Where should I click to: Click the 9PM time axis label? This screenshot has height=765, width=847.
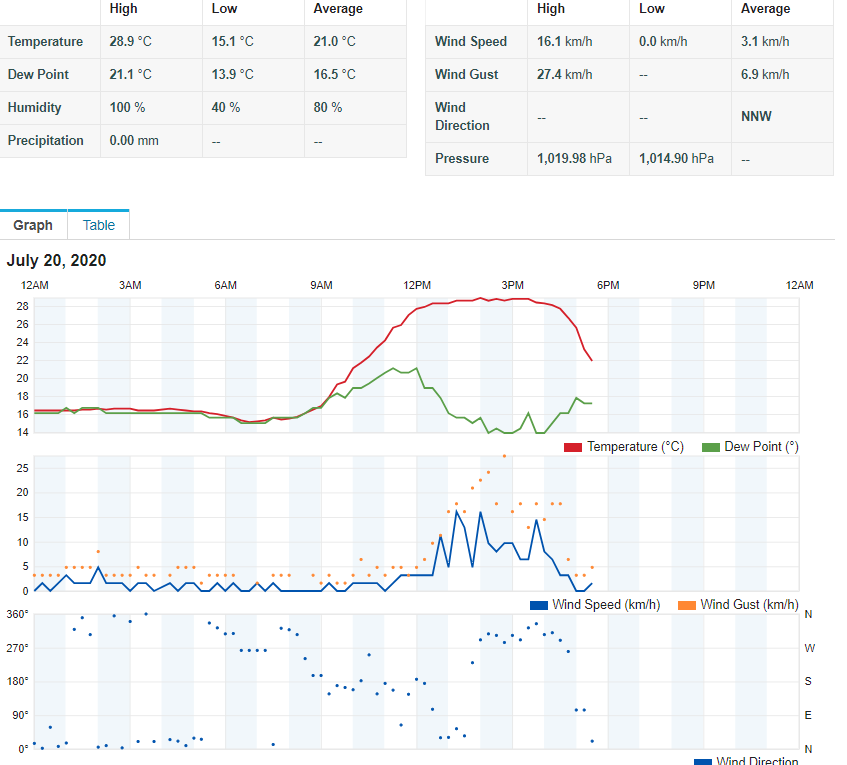coord(704,285)
